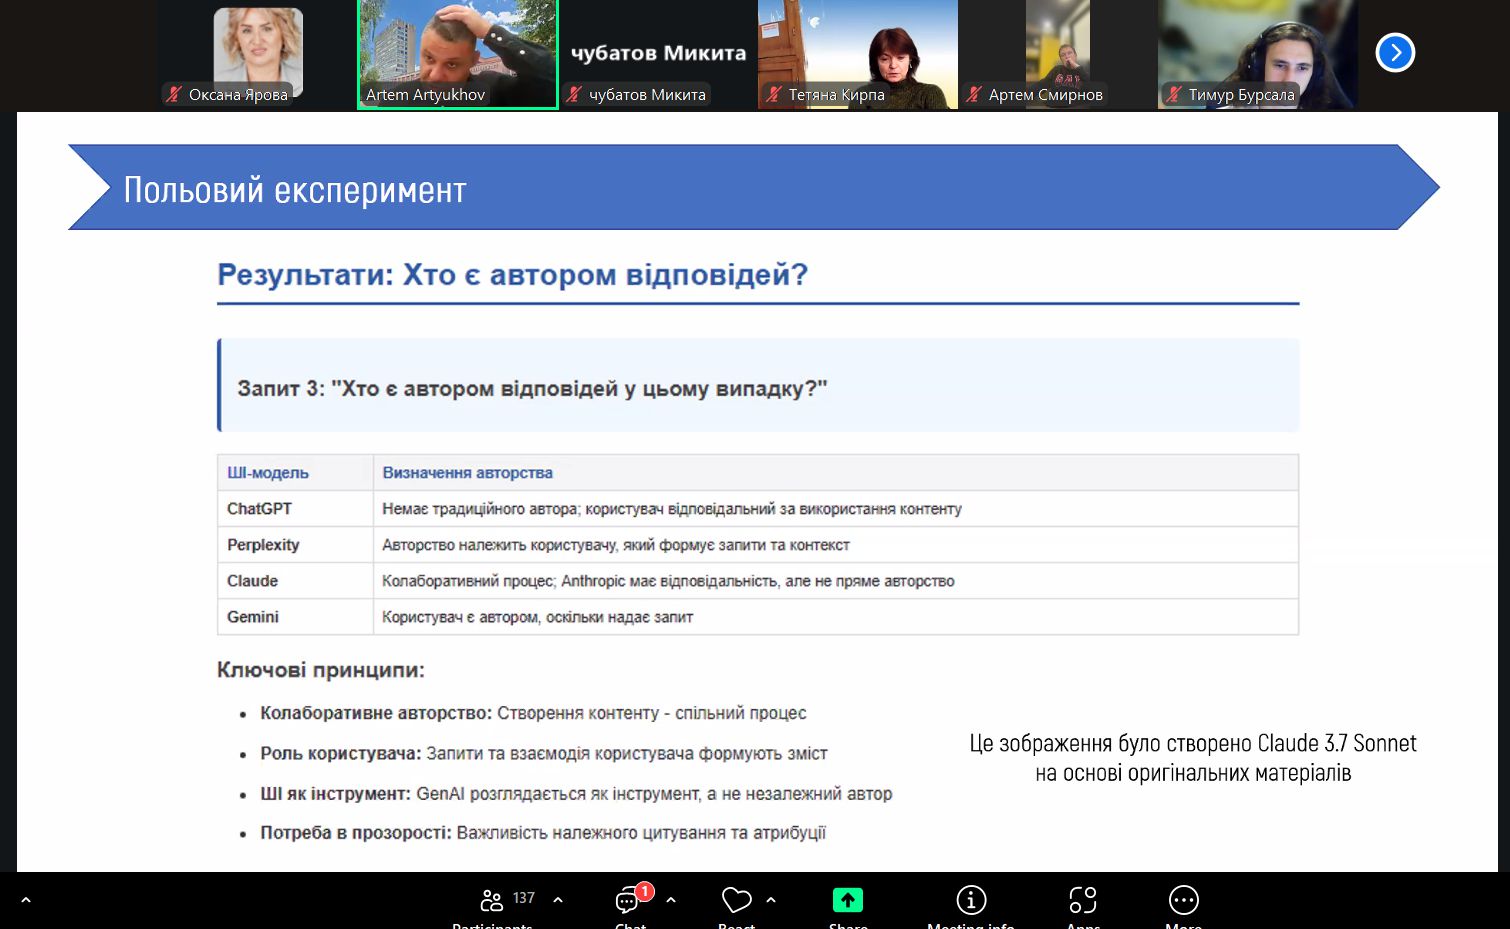1510x929 pixels.
Task: Select Оксана Ярова's video thumbnail
Action: [x=258, y=50]
